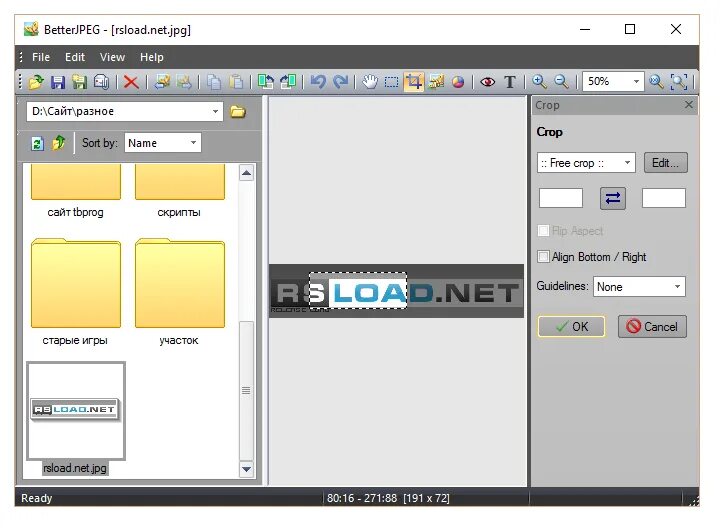Image resolution: width=721 pixels, height=532 pixels.
Task: Open the View menu
Action: tap(112, 57)
